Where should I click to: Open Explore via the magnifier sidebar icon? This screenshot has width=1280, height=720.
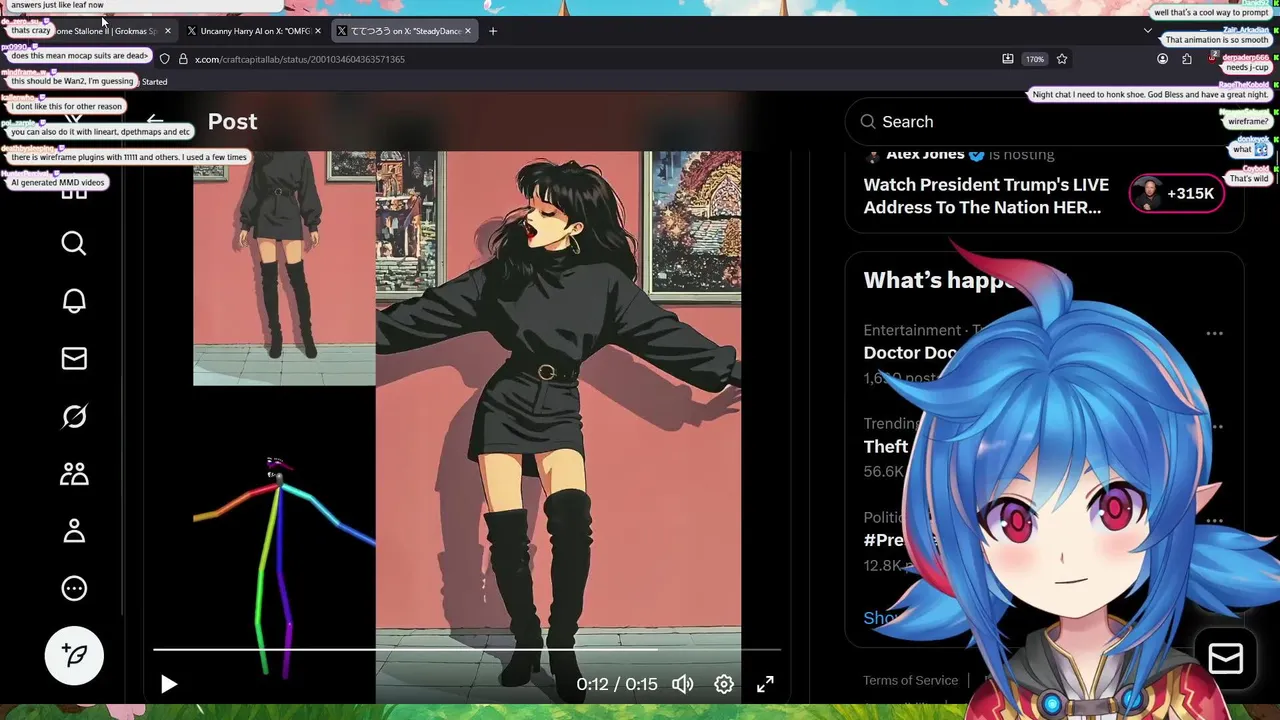[x=74, y=243]
